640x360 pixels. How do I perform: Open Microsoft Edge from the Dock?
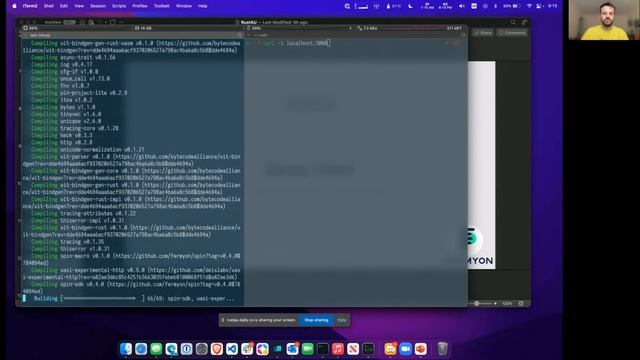coord(171,349)
